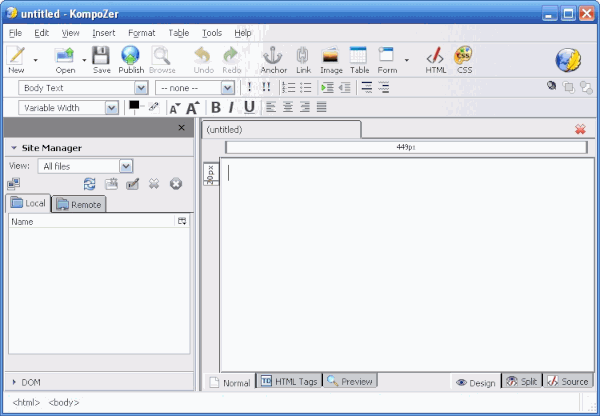The height and width of the screenshot is (416, 600).
Task: Open the HTML toolbar icon
Action: tap(436, 60)
